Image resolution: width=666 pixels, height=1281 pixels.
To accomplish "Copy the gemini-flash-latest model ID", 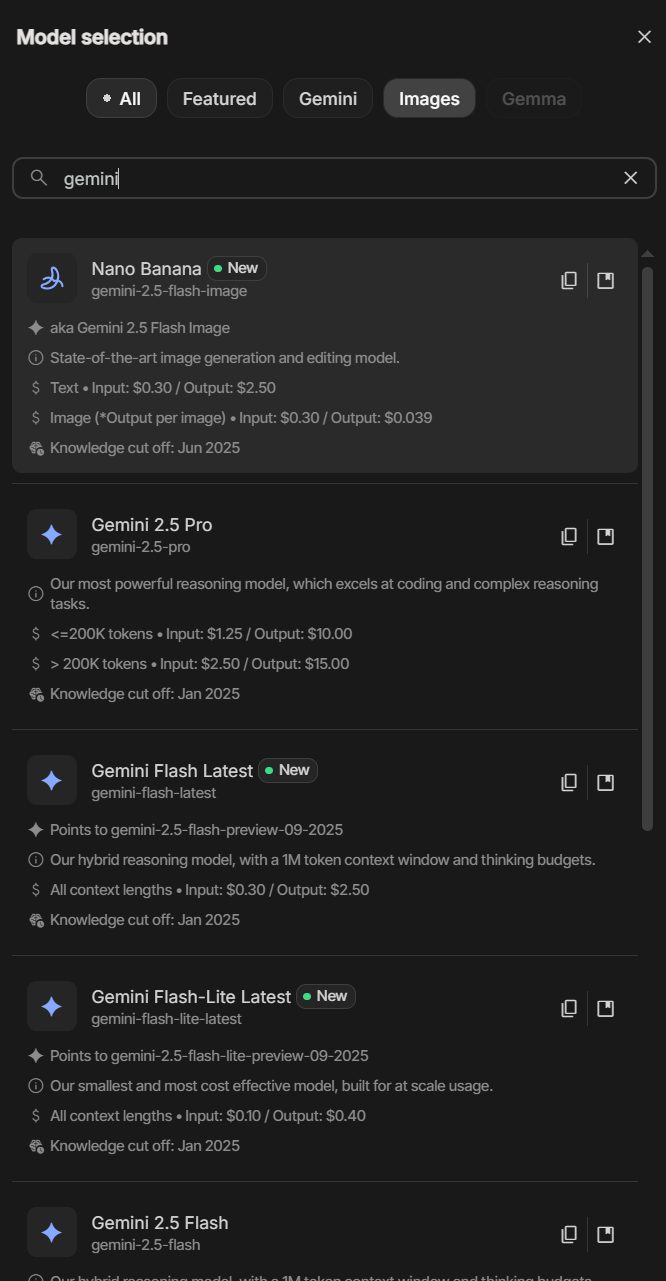I will click(569, 783).
